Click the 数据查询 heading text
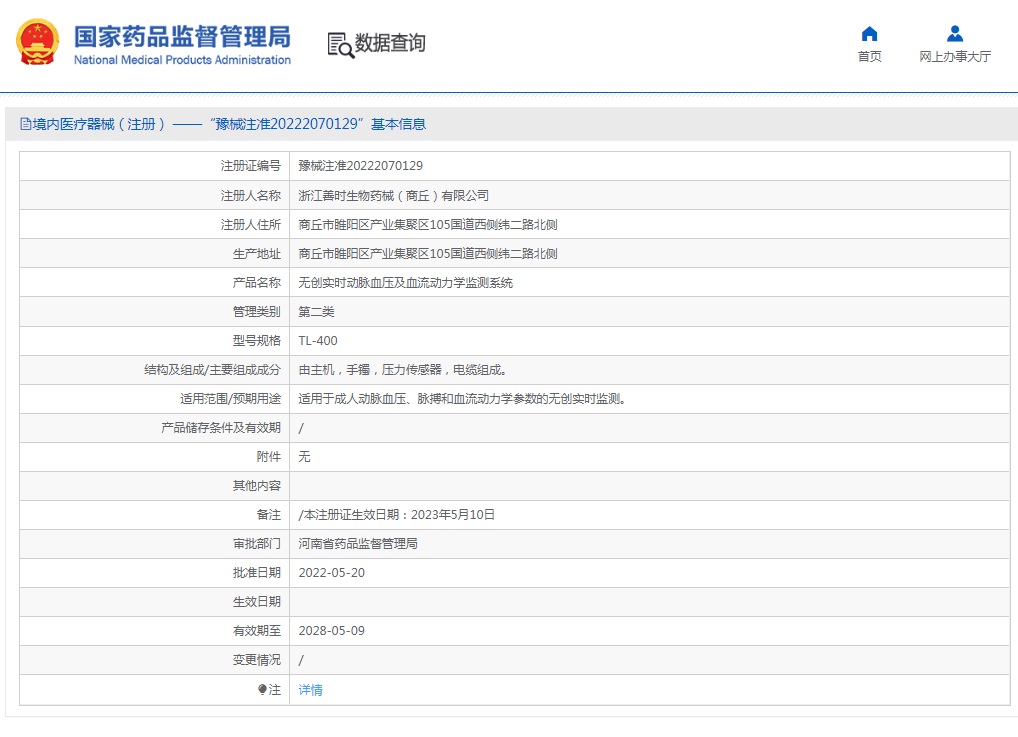Image resolution: width=1018 pixels, height=737 pixels. tap(390, 43)
